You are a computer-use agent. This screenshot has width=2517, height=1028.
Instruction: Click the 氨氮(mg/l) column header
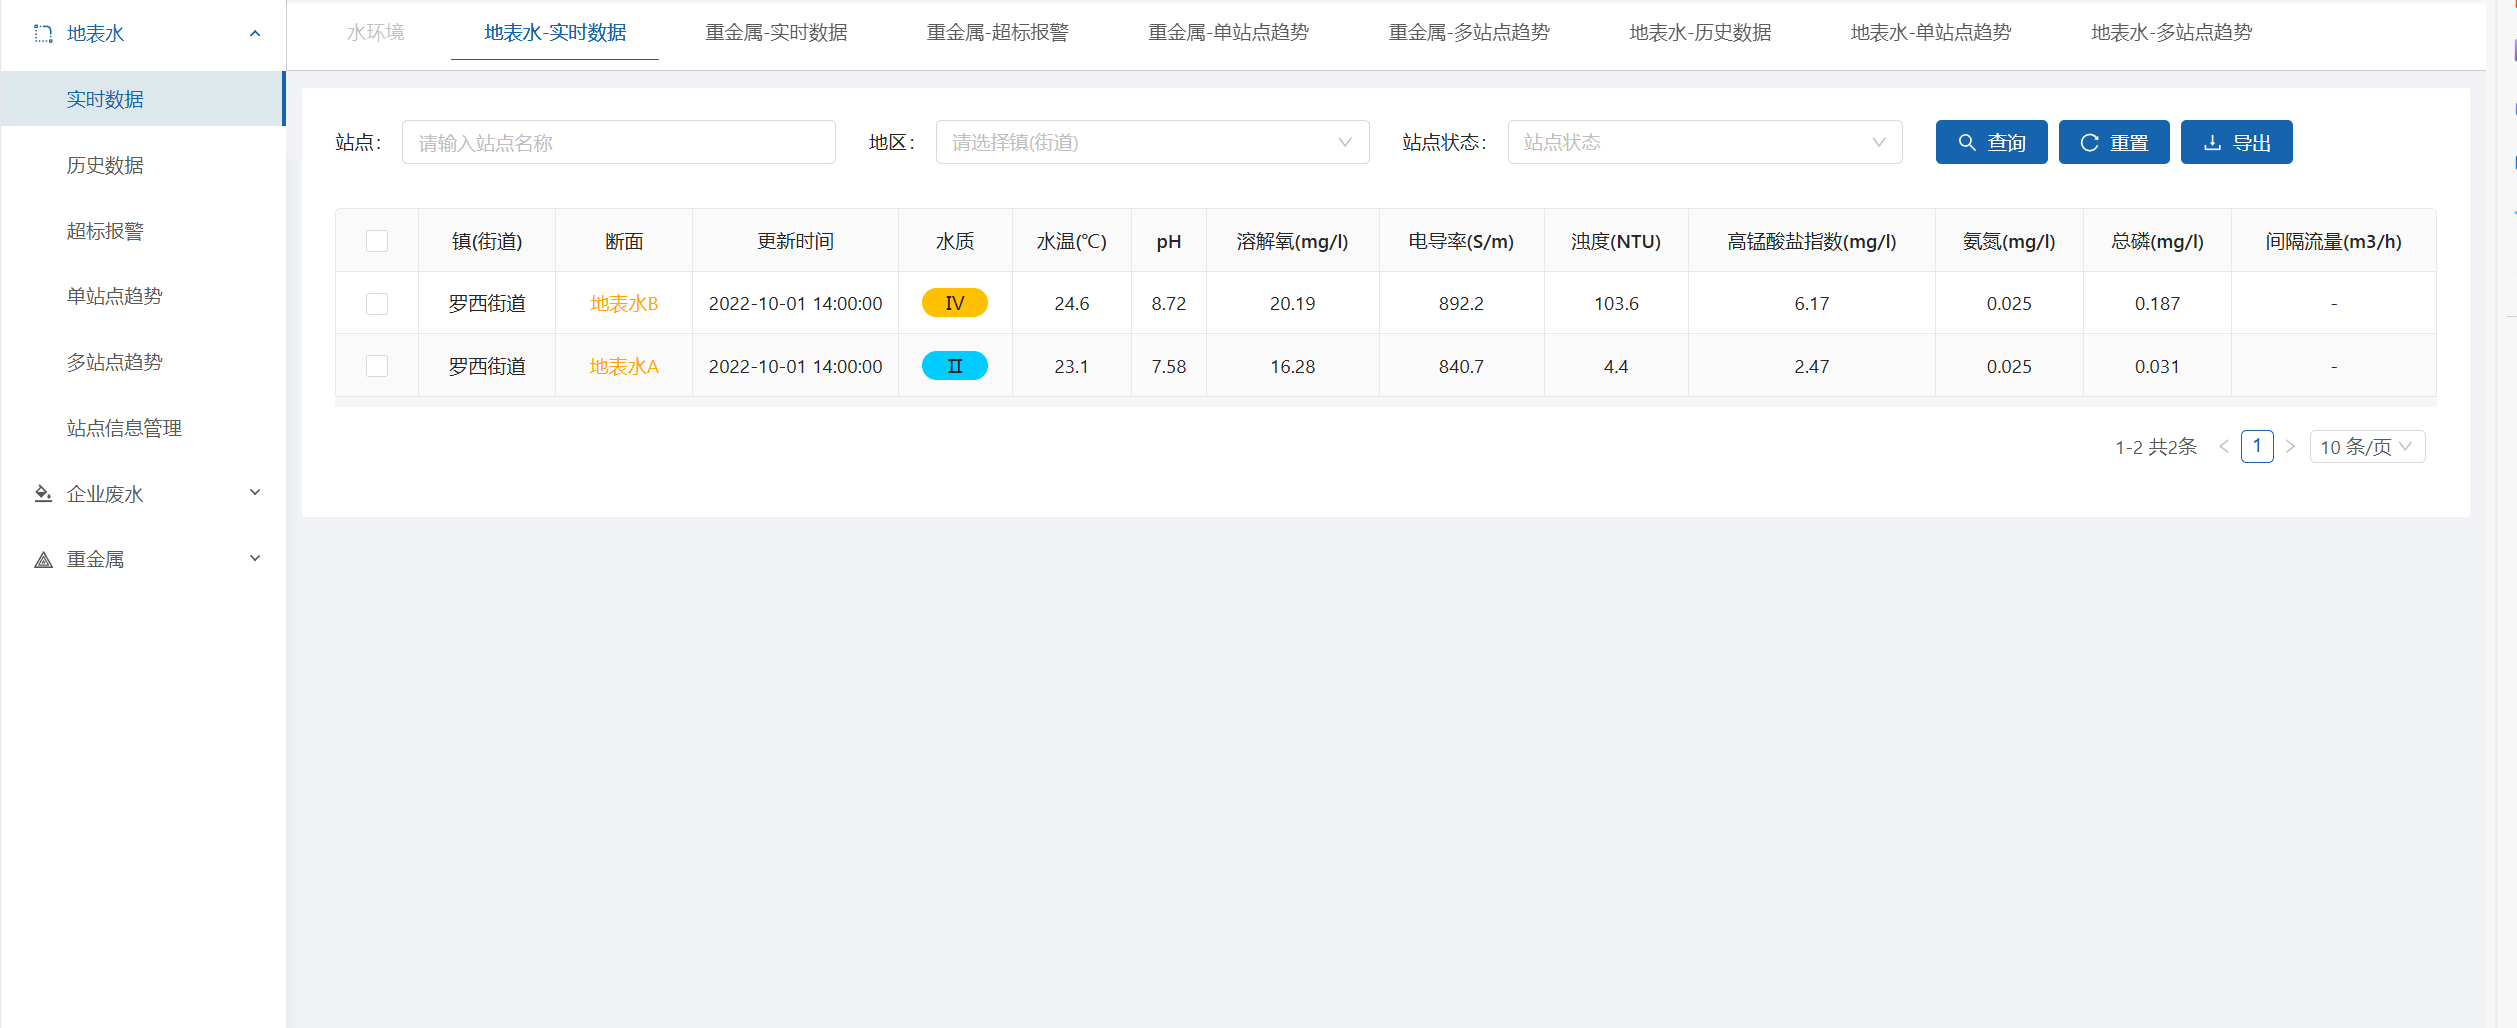pos(2009,241)
